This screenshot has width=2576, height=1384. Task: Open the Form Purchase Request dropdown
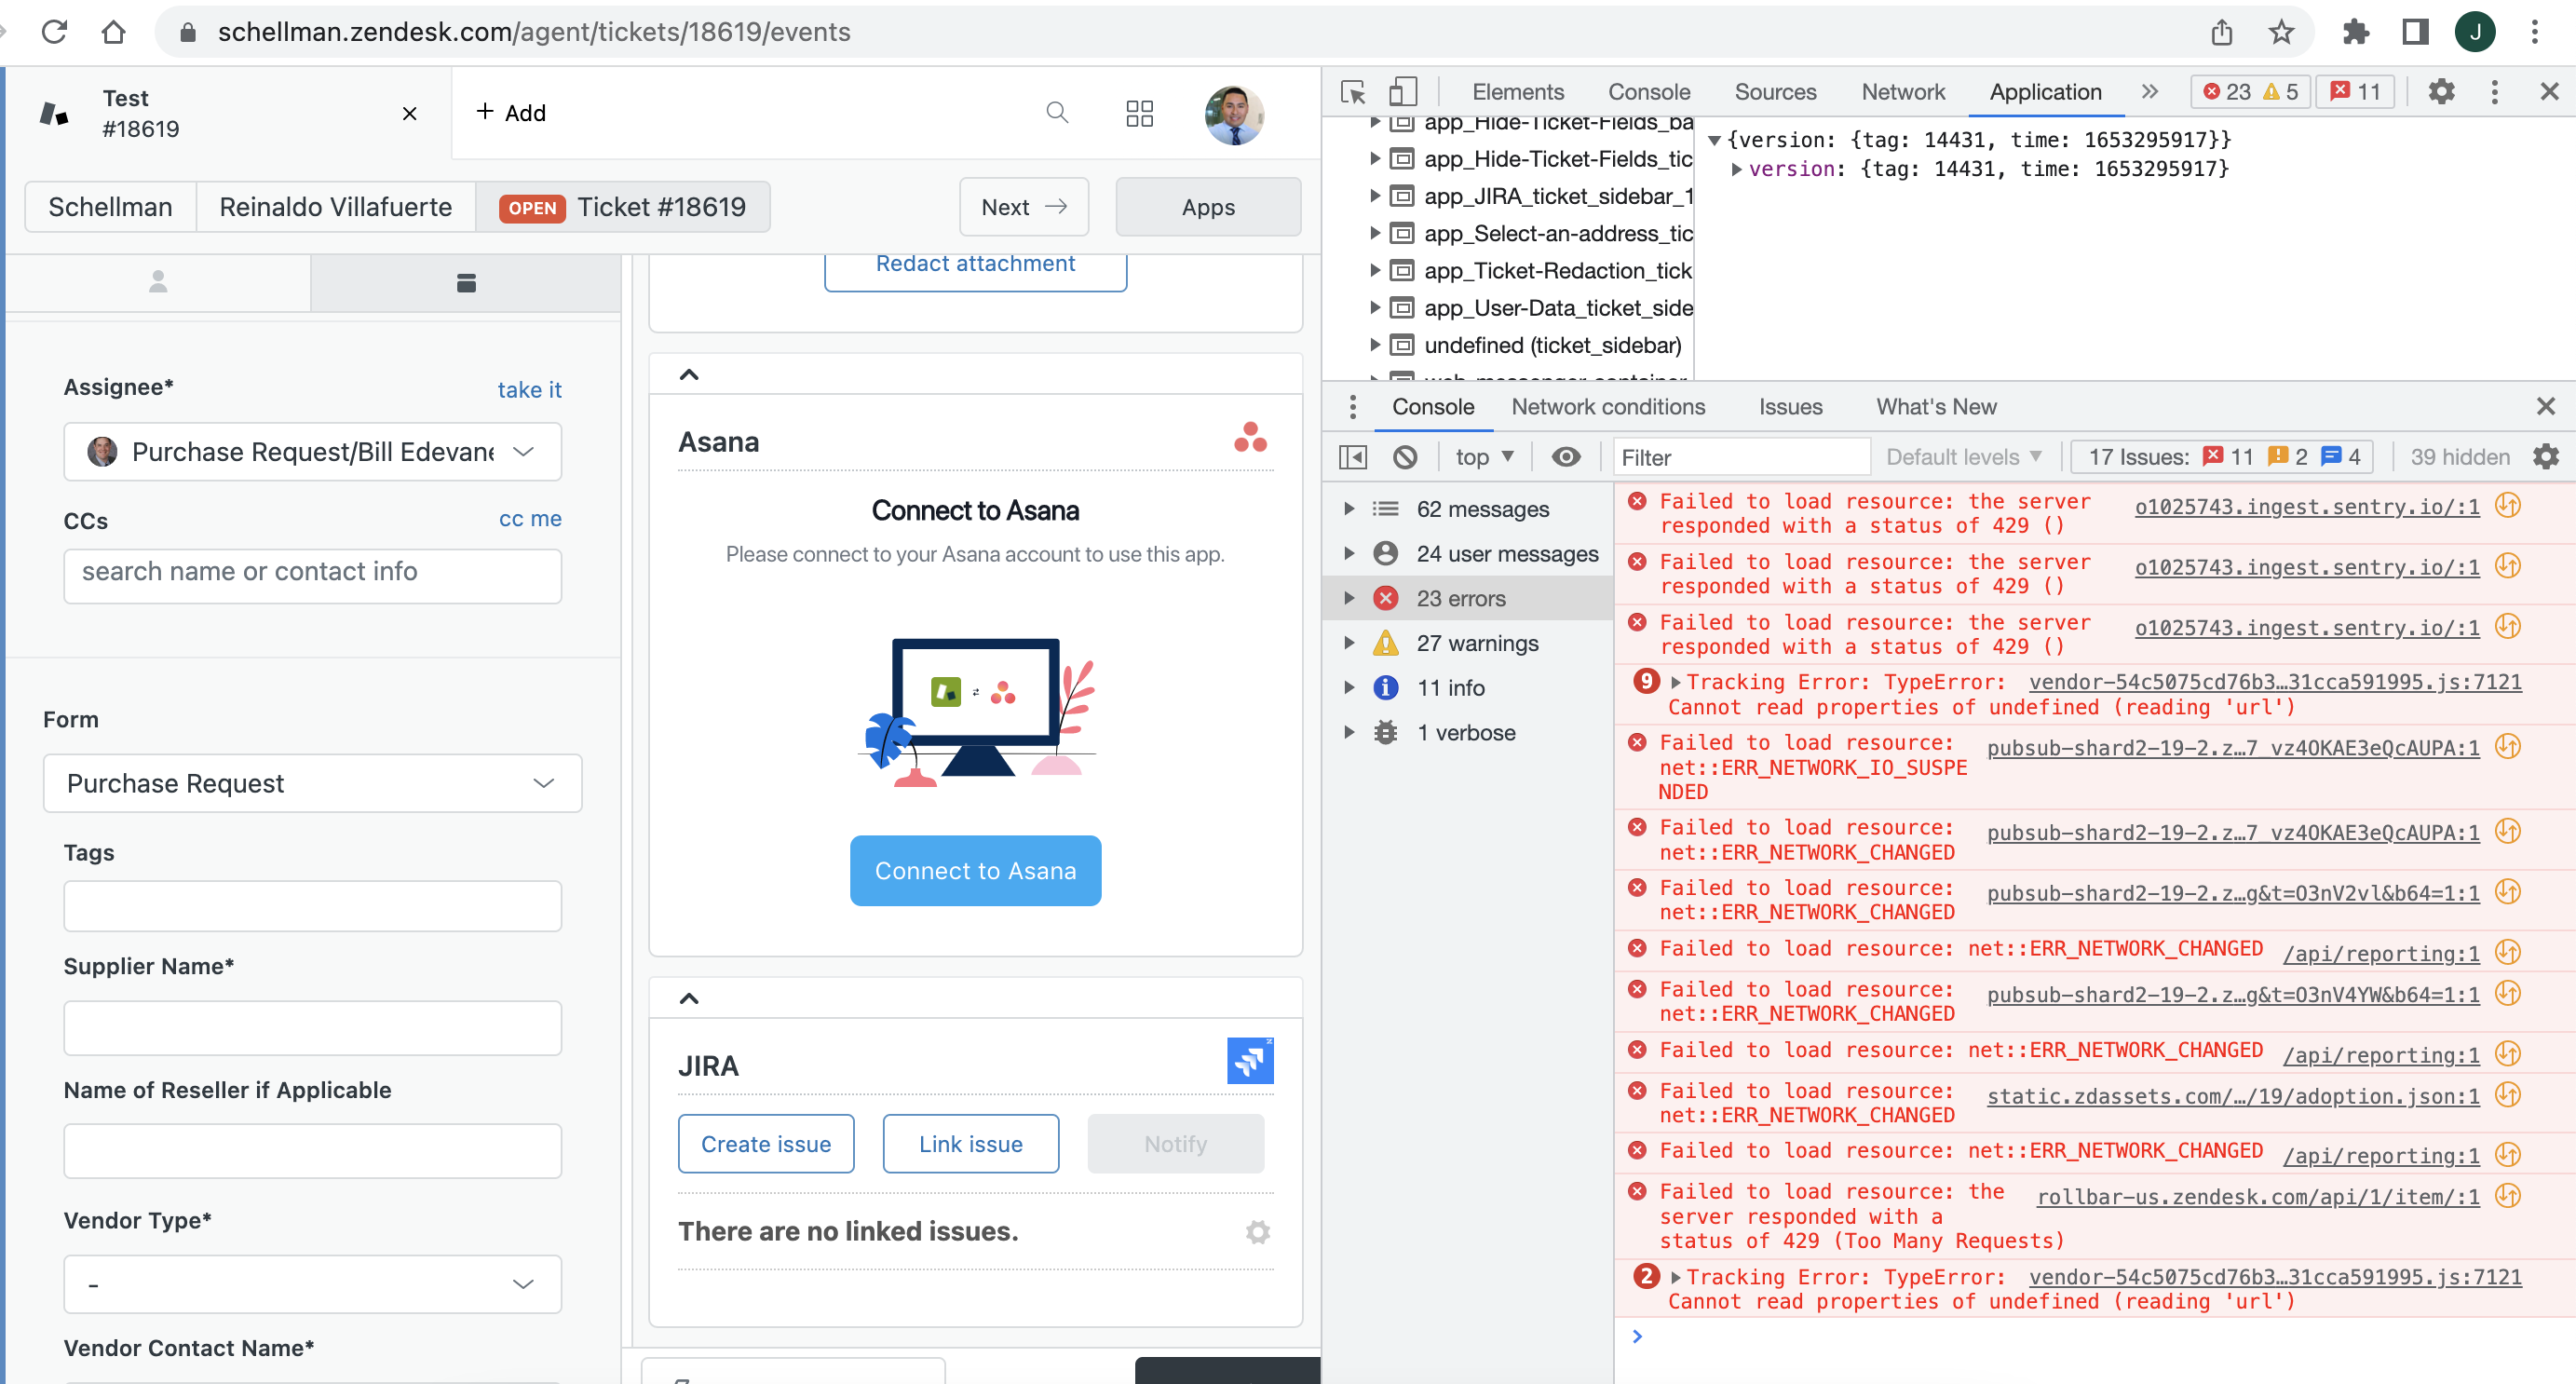tap(312, 783)
